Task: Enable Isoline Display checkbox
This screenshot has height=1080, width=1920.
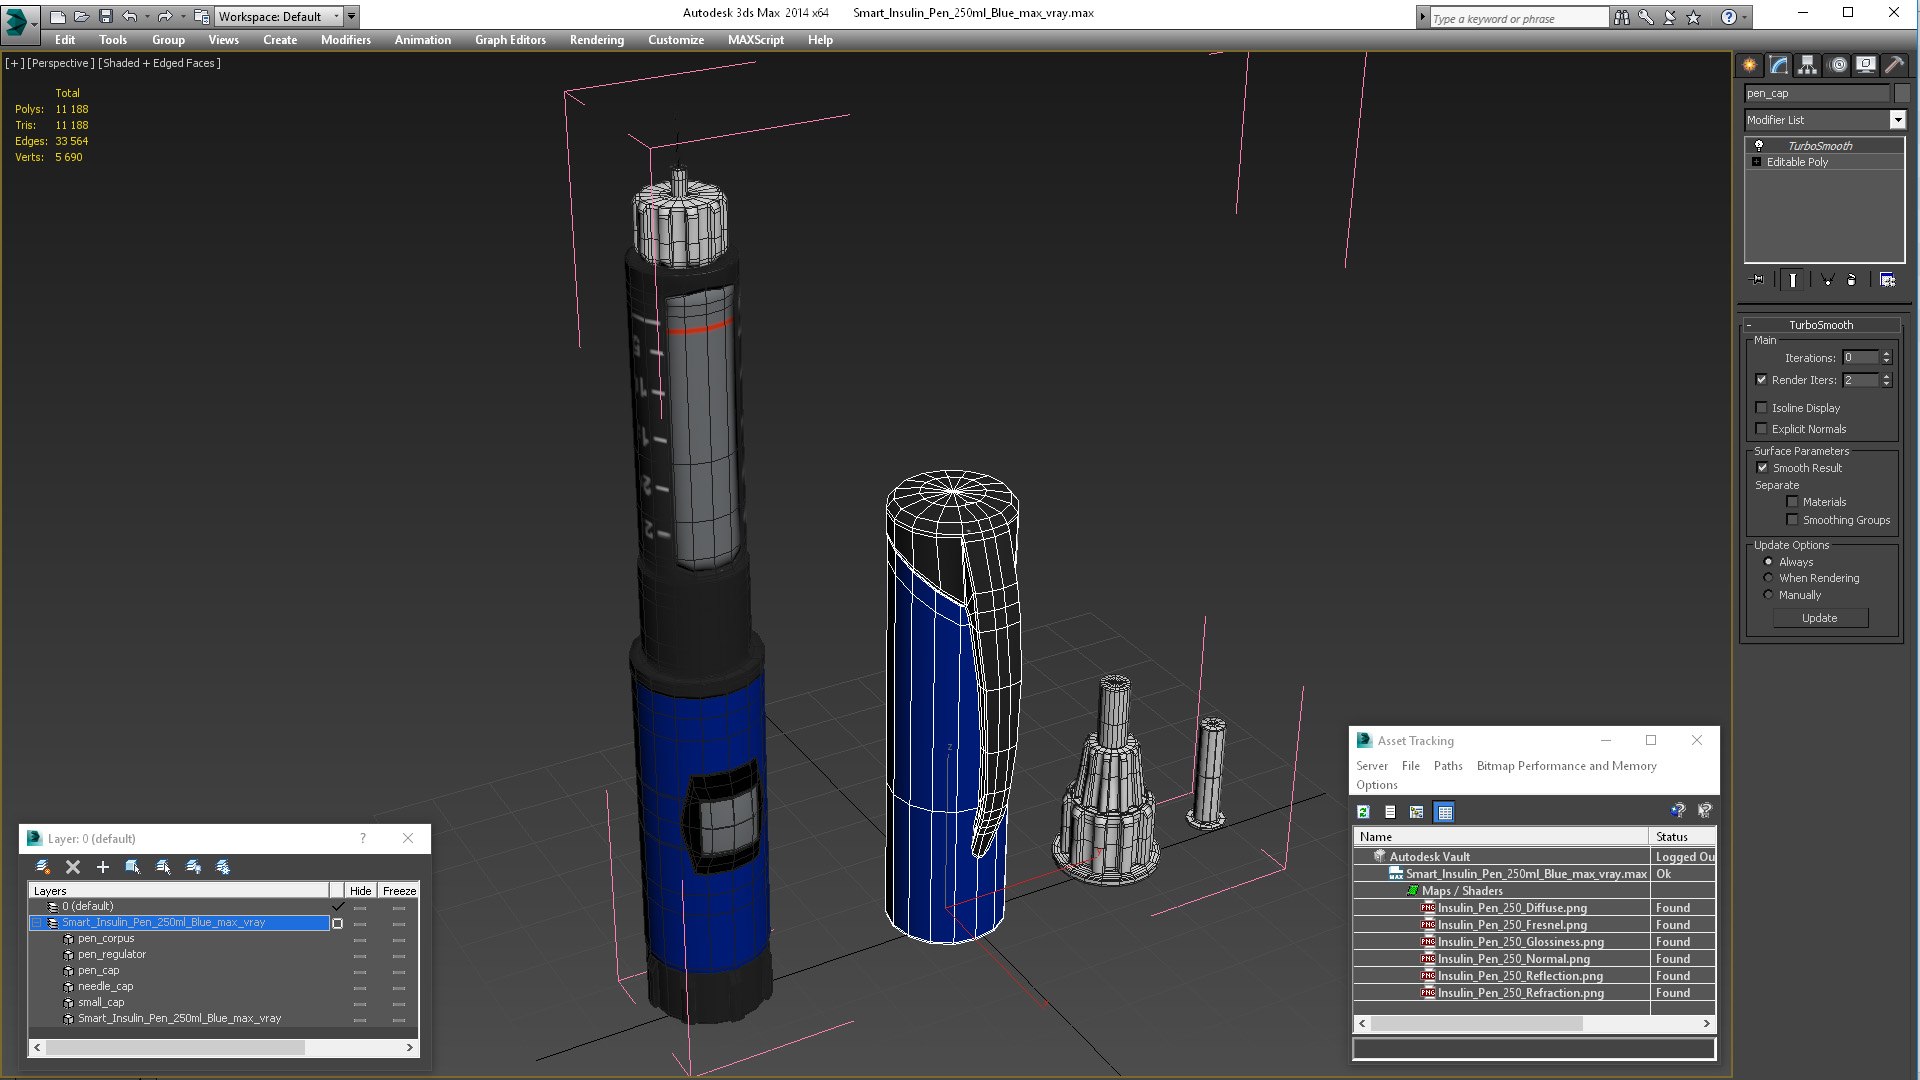Action: pos(1761,408)
